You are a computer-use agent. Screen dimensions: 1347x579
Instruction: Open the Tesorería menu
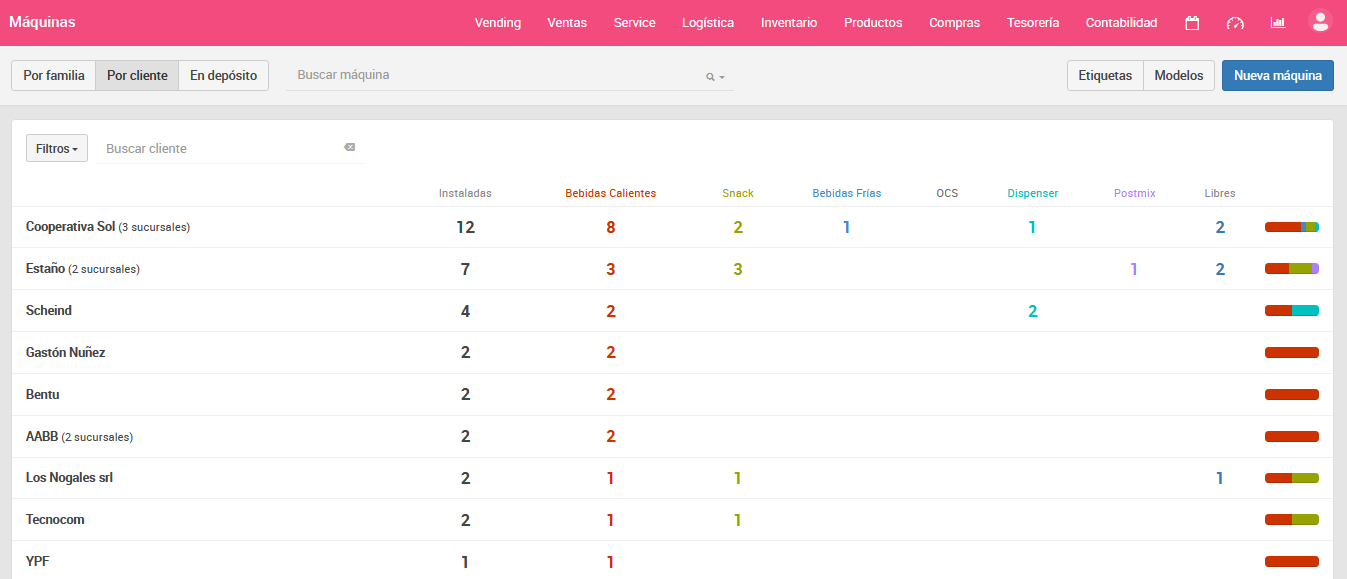1033,23
